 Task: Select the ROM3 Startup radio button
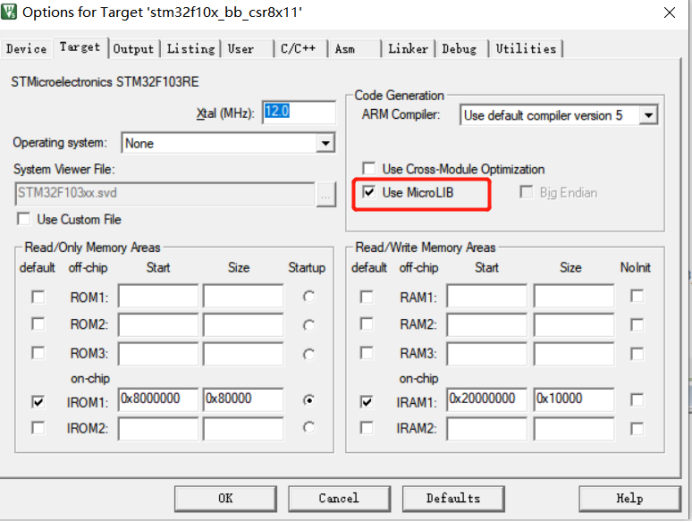point(309,354)
